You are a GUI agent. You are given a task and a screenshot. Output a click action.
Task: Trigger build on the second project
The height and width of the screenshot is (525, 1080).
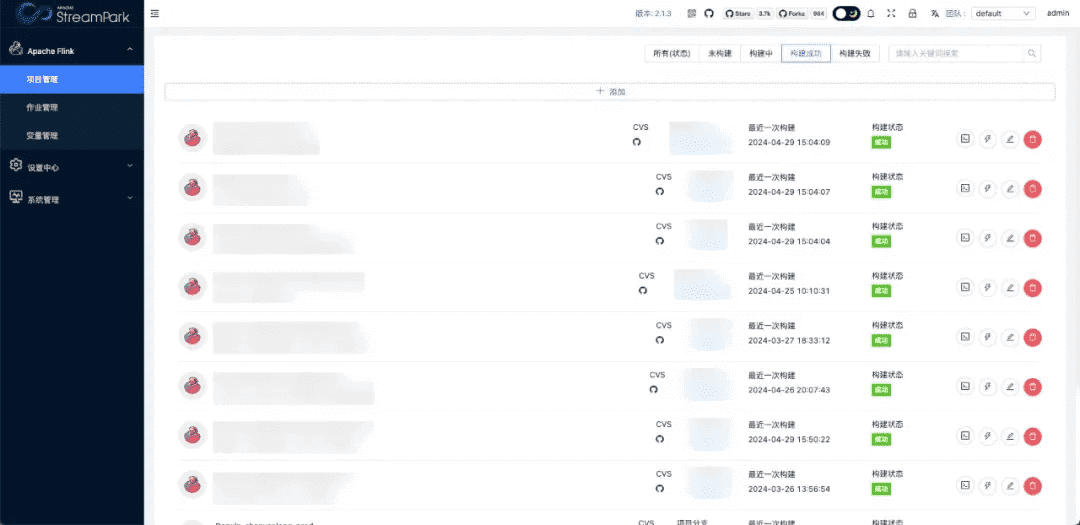pyautogui.click(x=987, y=189)
